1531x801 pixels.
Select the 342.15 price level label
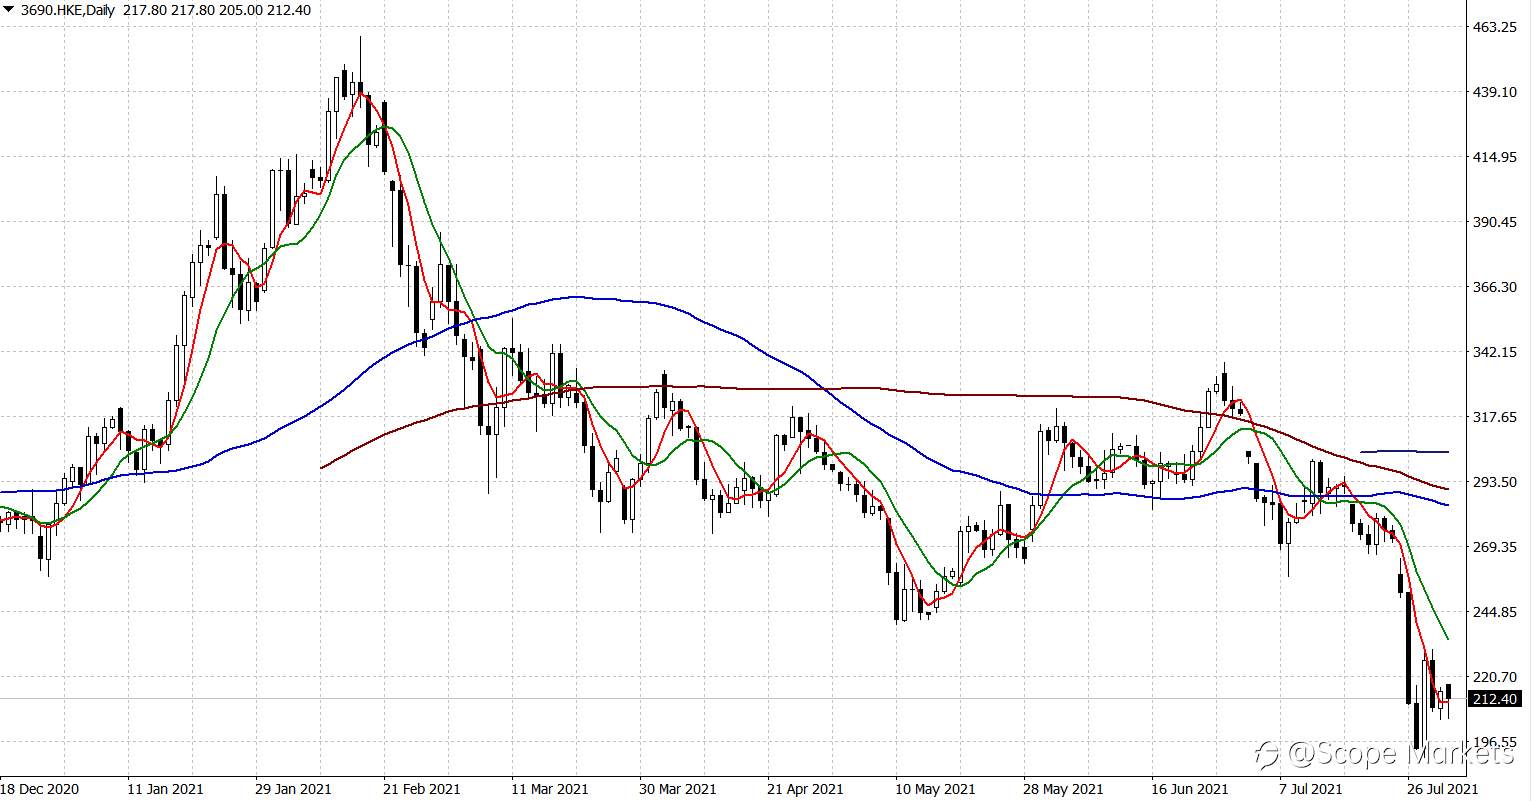(1496, 352)
